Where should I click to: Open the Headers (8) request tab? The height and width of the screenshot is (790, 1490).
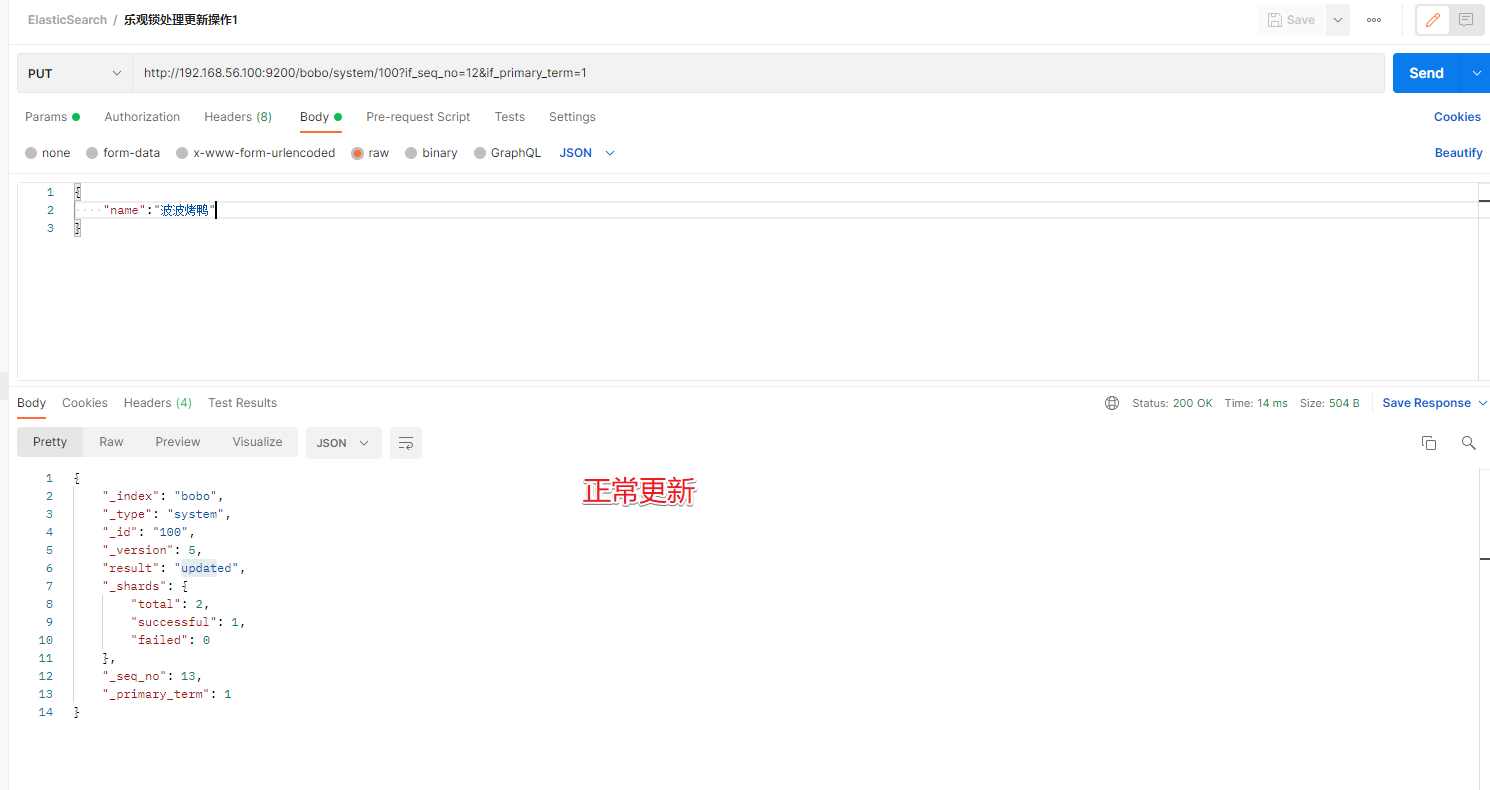point(238,117)
